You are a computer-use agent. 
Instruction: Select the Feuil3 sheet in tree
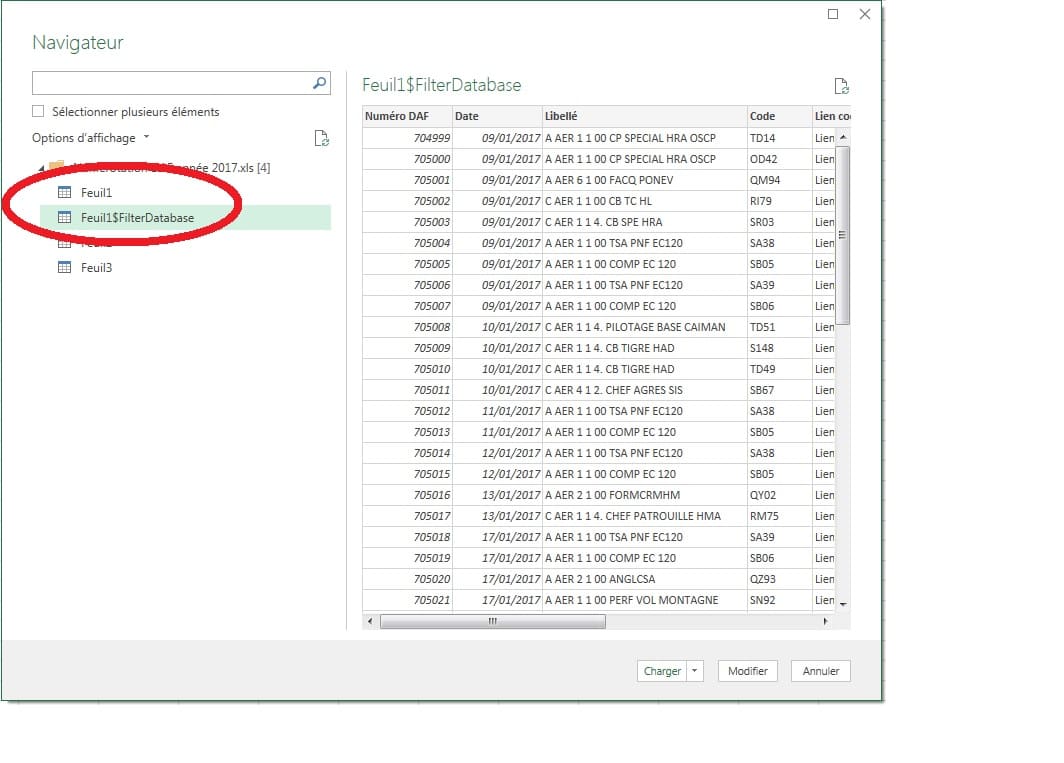(96, 268)
